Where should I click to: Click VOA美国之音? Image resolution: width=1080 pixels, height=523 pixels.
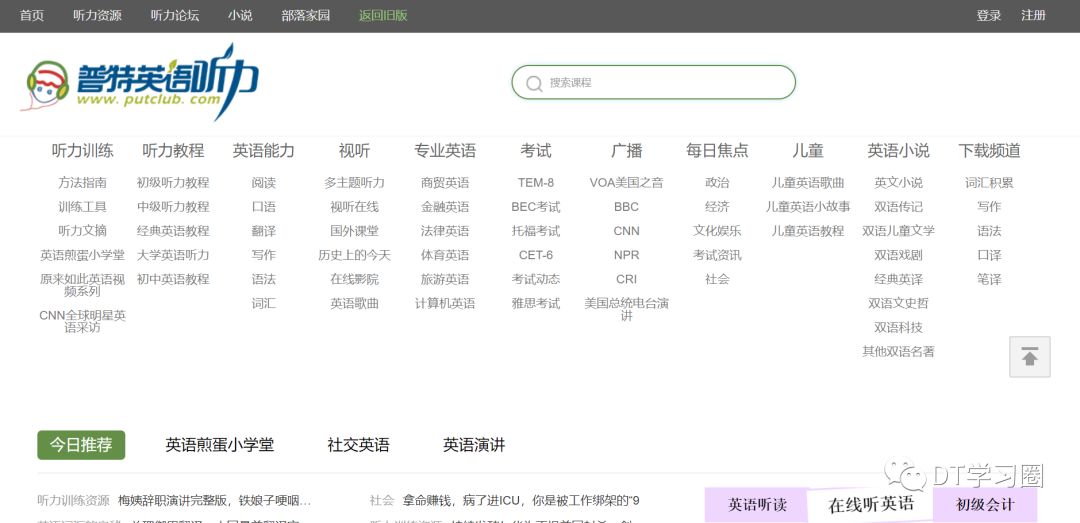627,183
